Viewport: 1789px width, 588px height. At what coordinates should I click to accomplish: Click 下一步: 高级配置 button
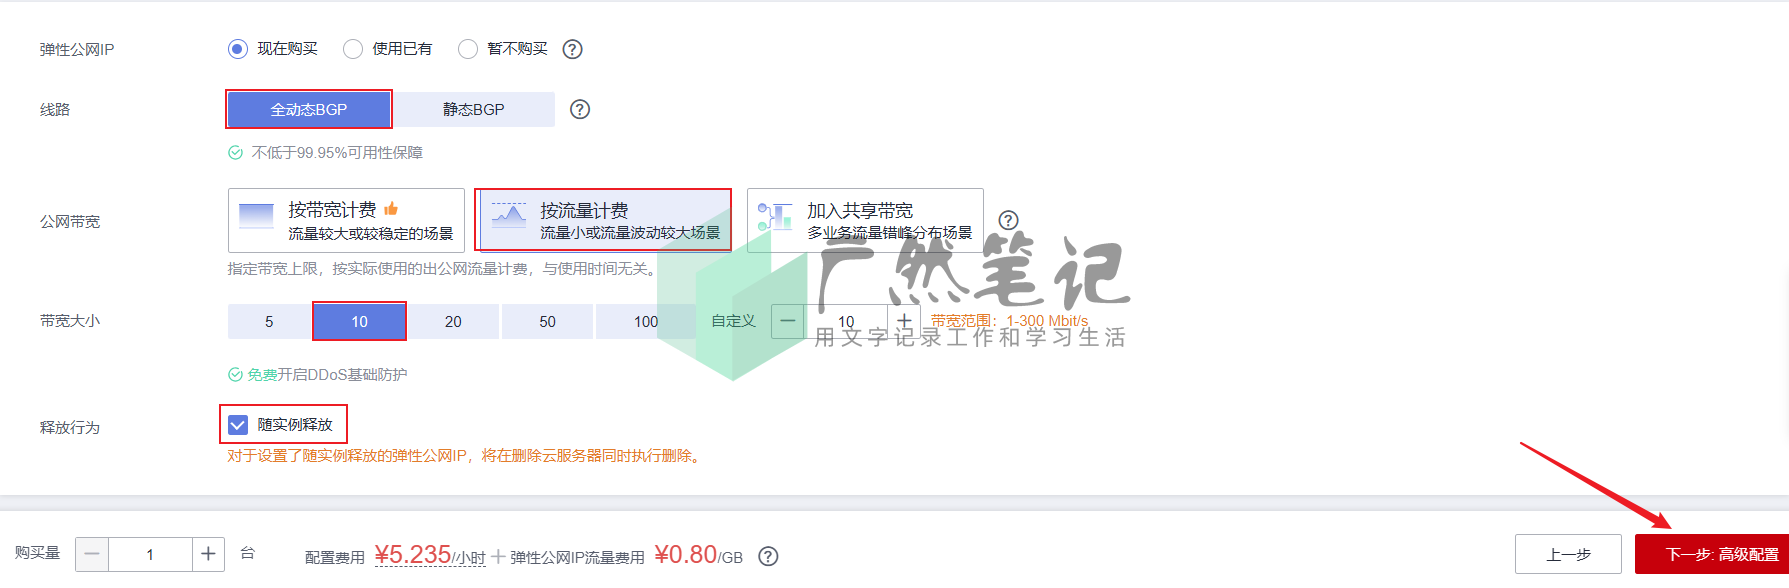coord(1712,554)
